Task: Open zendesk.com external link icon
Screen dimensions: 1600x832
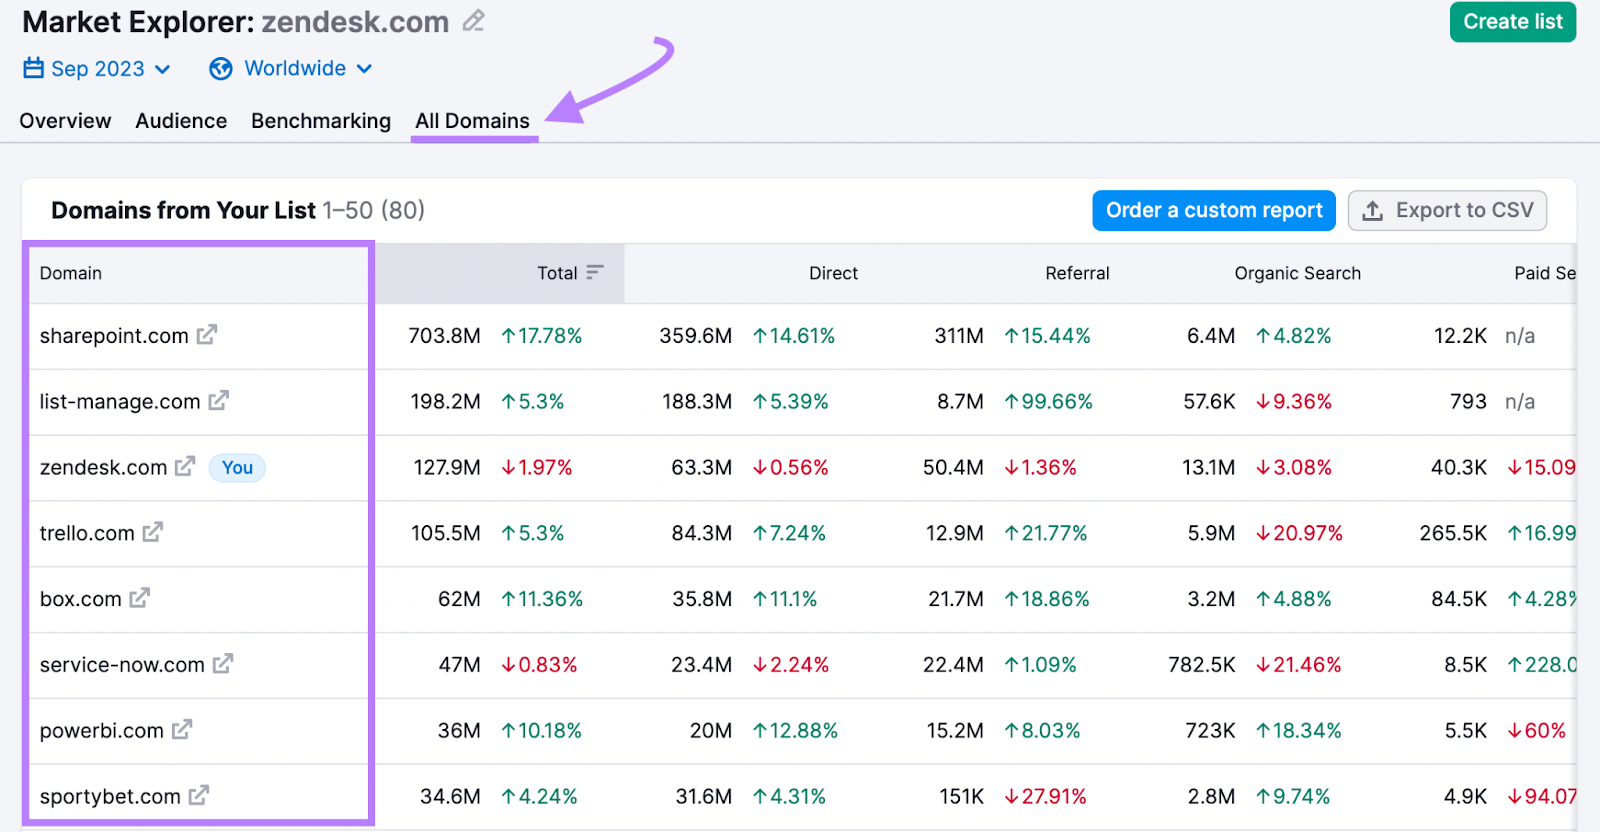Action: click(x=185, y=467)
